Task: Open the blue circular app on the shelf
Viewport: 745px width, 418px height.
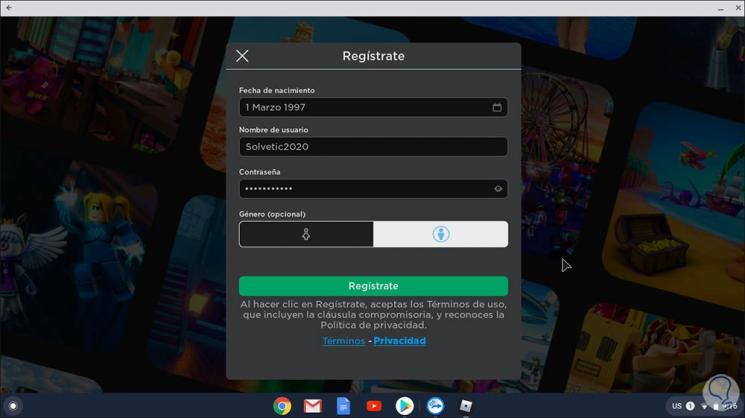Action: tap(435, 406)
